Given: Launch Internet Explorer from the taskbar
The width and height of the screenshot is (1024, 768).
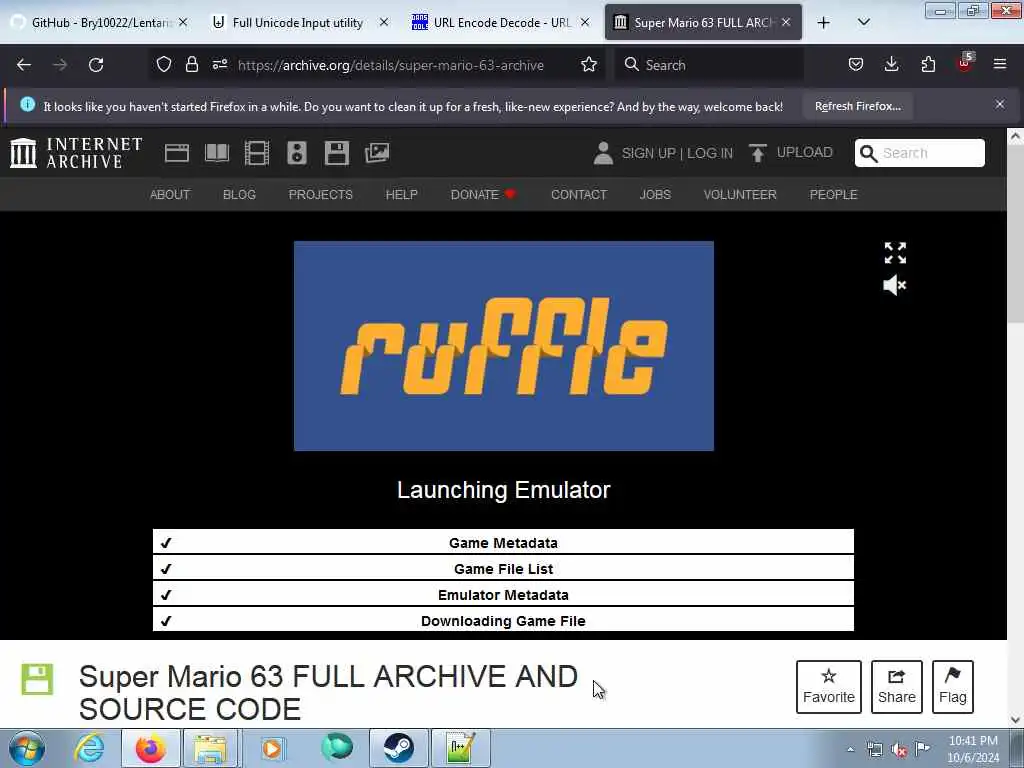Looking at the screenshot, I should 89,748.
